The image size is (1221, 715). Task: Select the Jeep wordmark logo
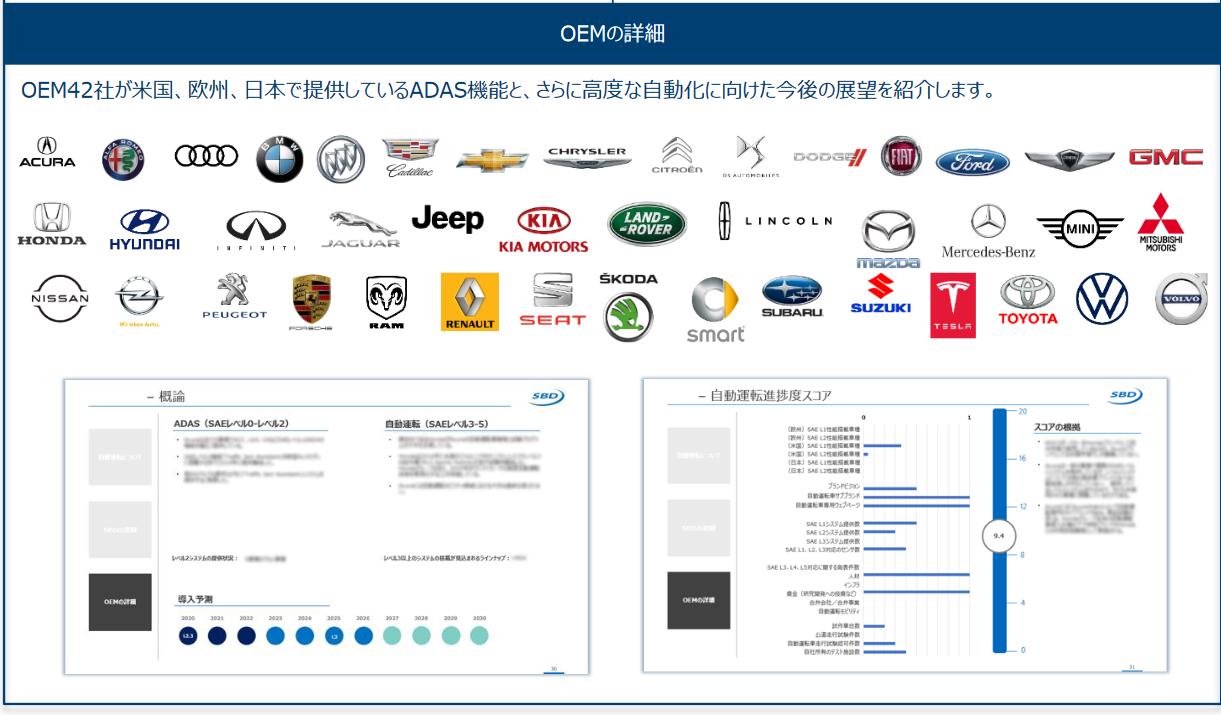[x=447, y=219]
